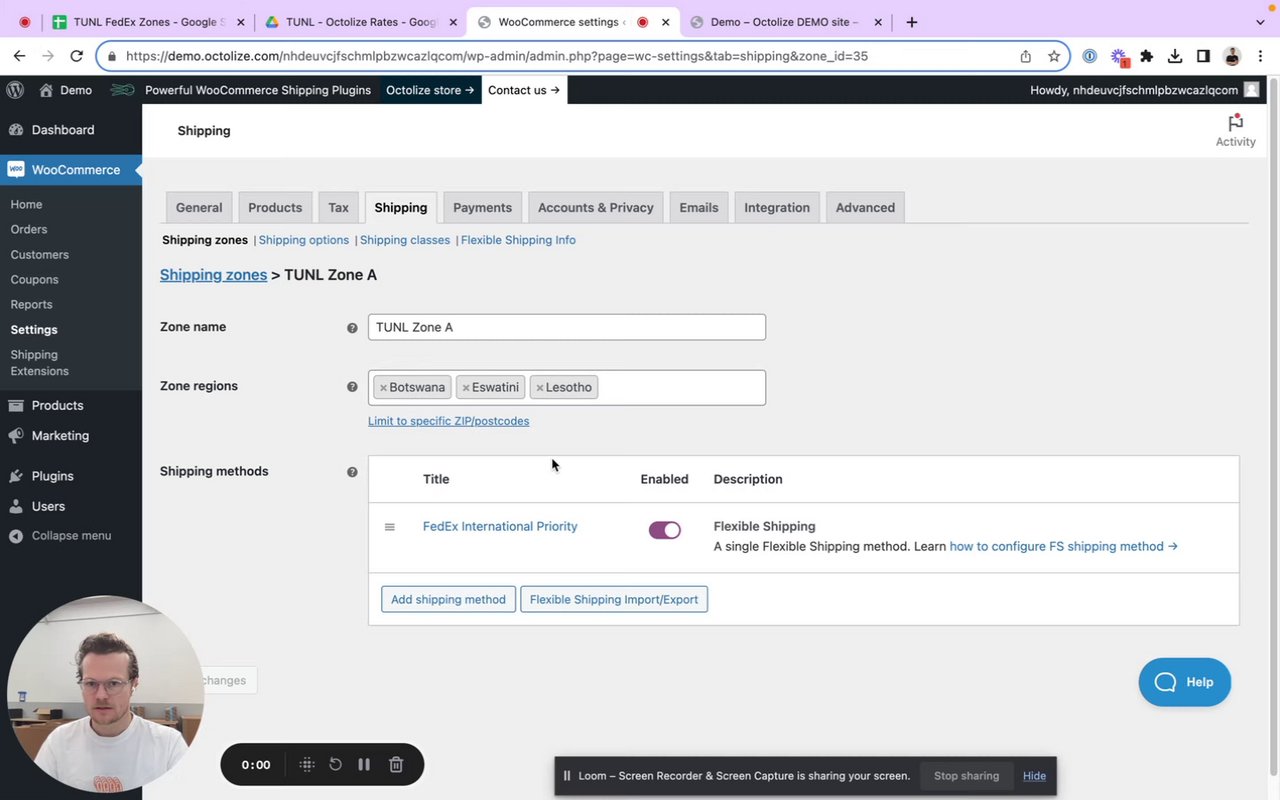Toggle the browser side panel icon
Screen dimensions: 1280x800
click(1204, 56)
